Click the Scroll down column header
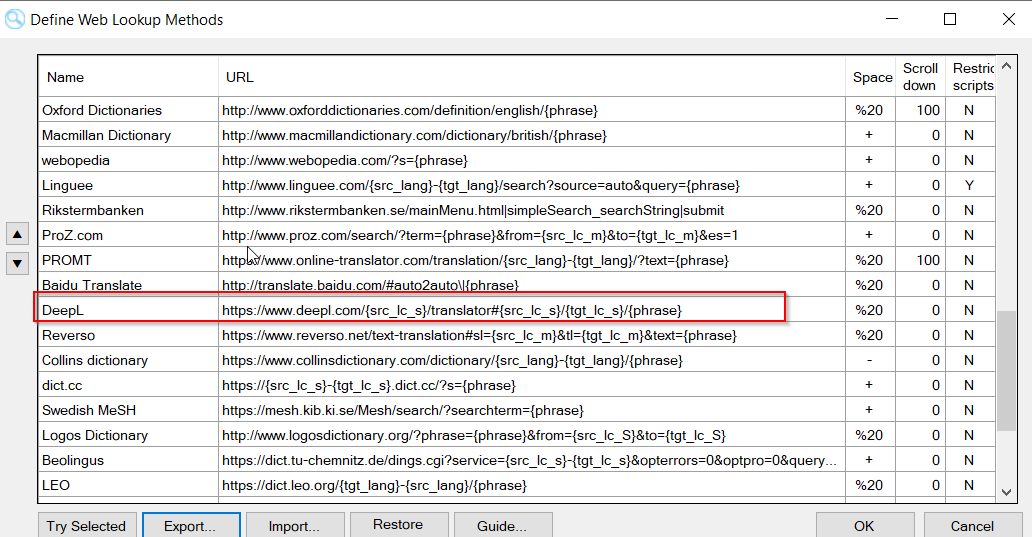The height and width of the screenshot is (537, 1032). [x=920, y=77]
